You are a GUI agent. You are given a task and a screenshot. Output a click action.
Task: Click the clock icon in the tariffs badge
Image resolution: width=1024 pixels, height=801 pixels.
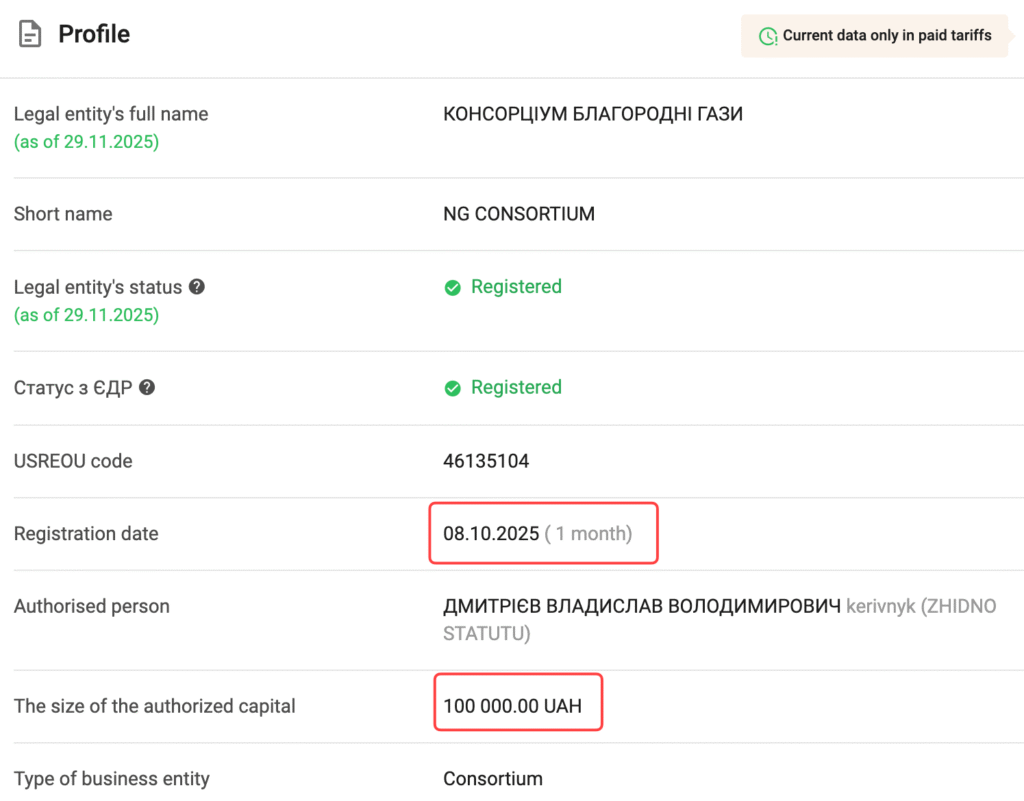(767, 36)
